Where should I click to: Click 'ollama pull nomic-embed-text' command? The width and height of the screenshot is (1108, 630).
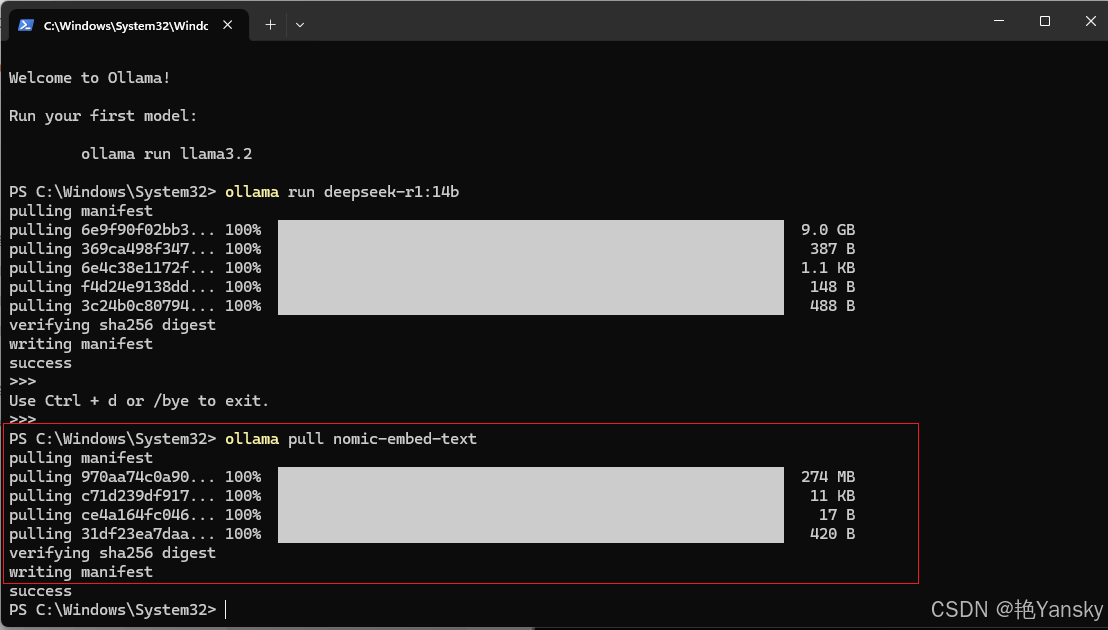point(351,439)
